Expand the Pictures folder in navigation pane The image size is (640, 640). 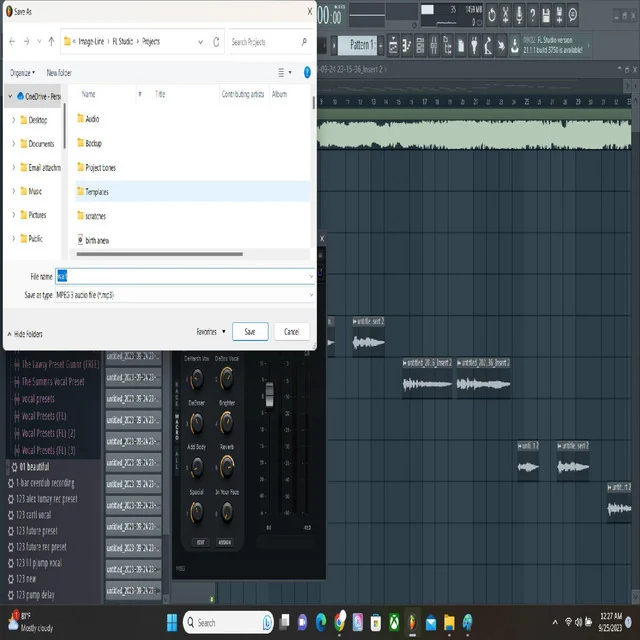[13, 215]
